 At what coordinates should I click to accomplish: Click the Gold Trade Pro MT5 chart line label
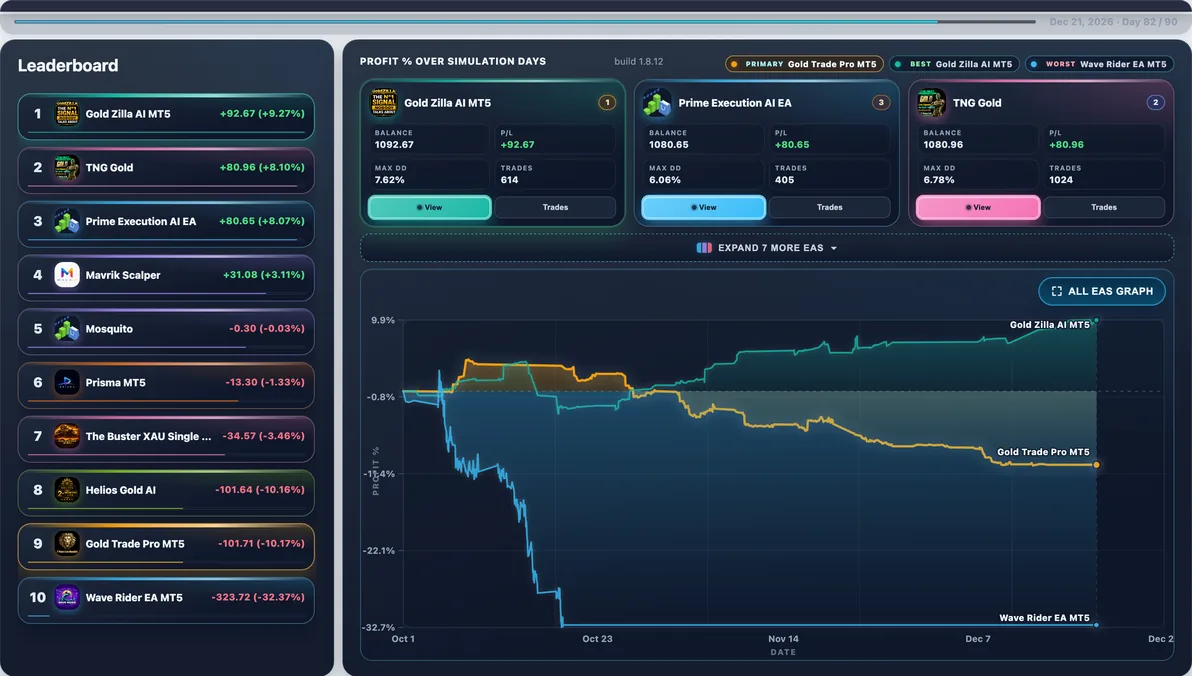1043,452
